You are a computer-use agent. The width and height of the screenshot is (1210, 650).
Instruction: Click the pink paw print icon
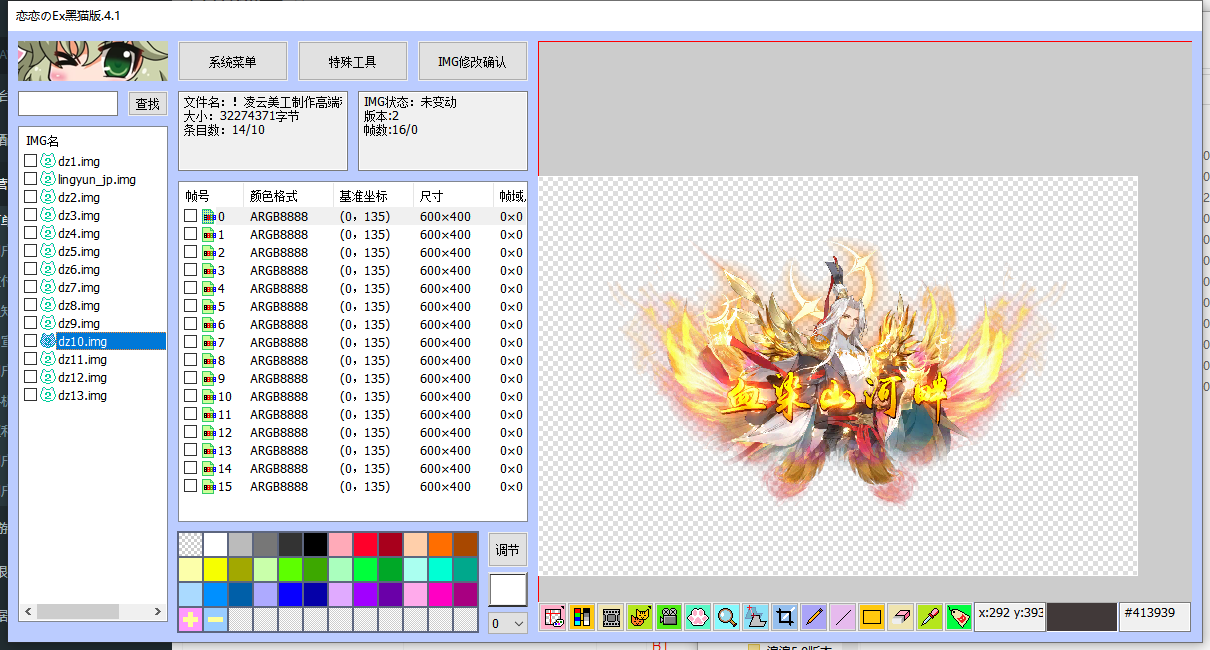coord(698,617)
